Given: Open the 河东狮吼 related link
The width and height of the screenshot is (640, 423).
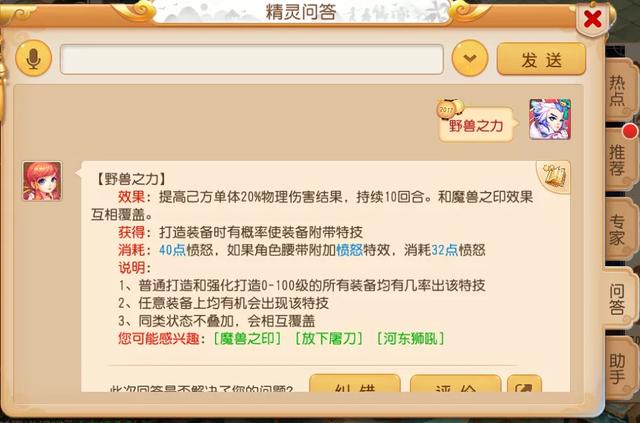Looking at the screenshot, I should point(411,338).
